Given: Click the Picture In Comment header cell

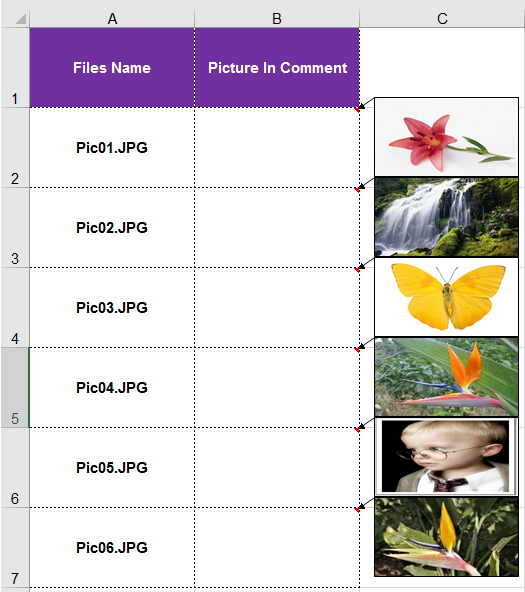Looking at the screenshot, I should (x=277, y=68).
